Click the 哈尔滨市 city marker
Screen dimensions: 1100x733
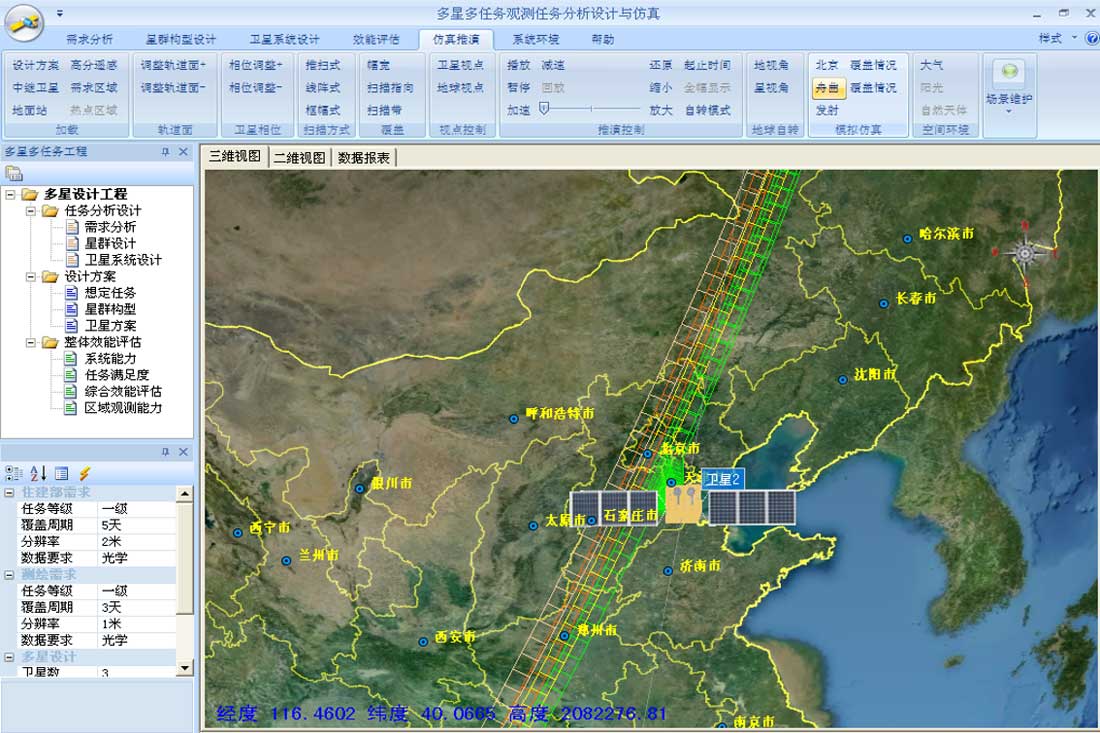pos(907,238)
